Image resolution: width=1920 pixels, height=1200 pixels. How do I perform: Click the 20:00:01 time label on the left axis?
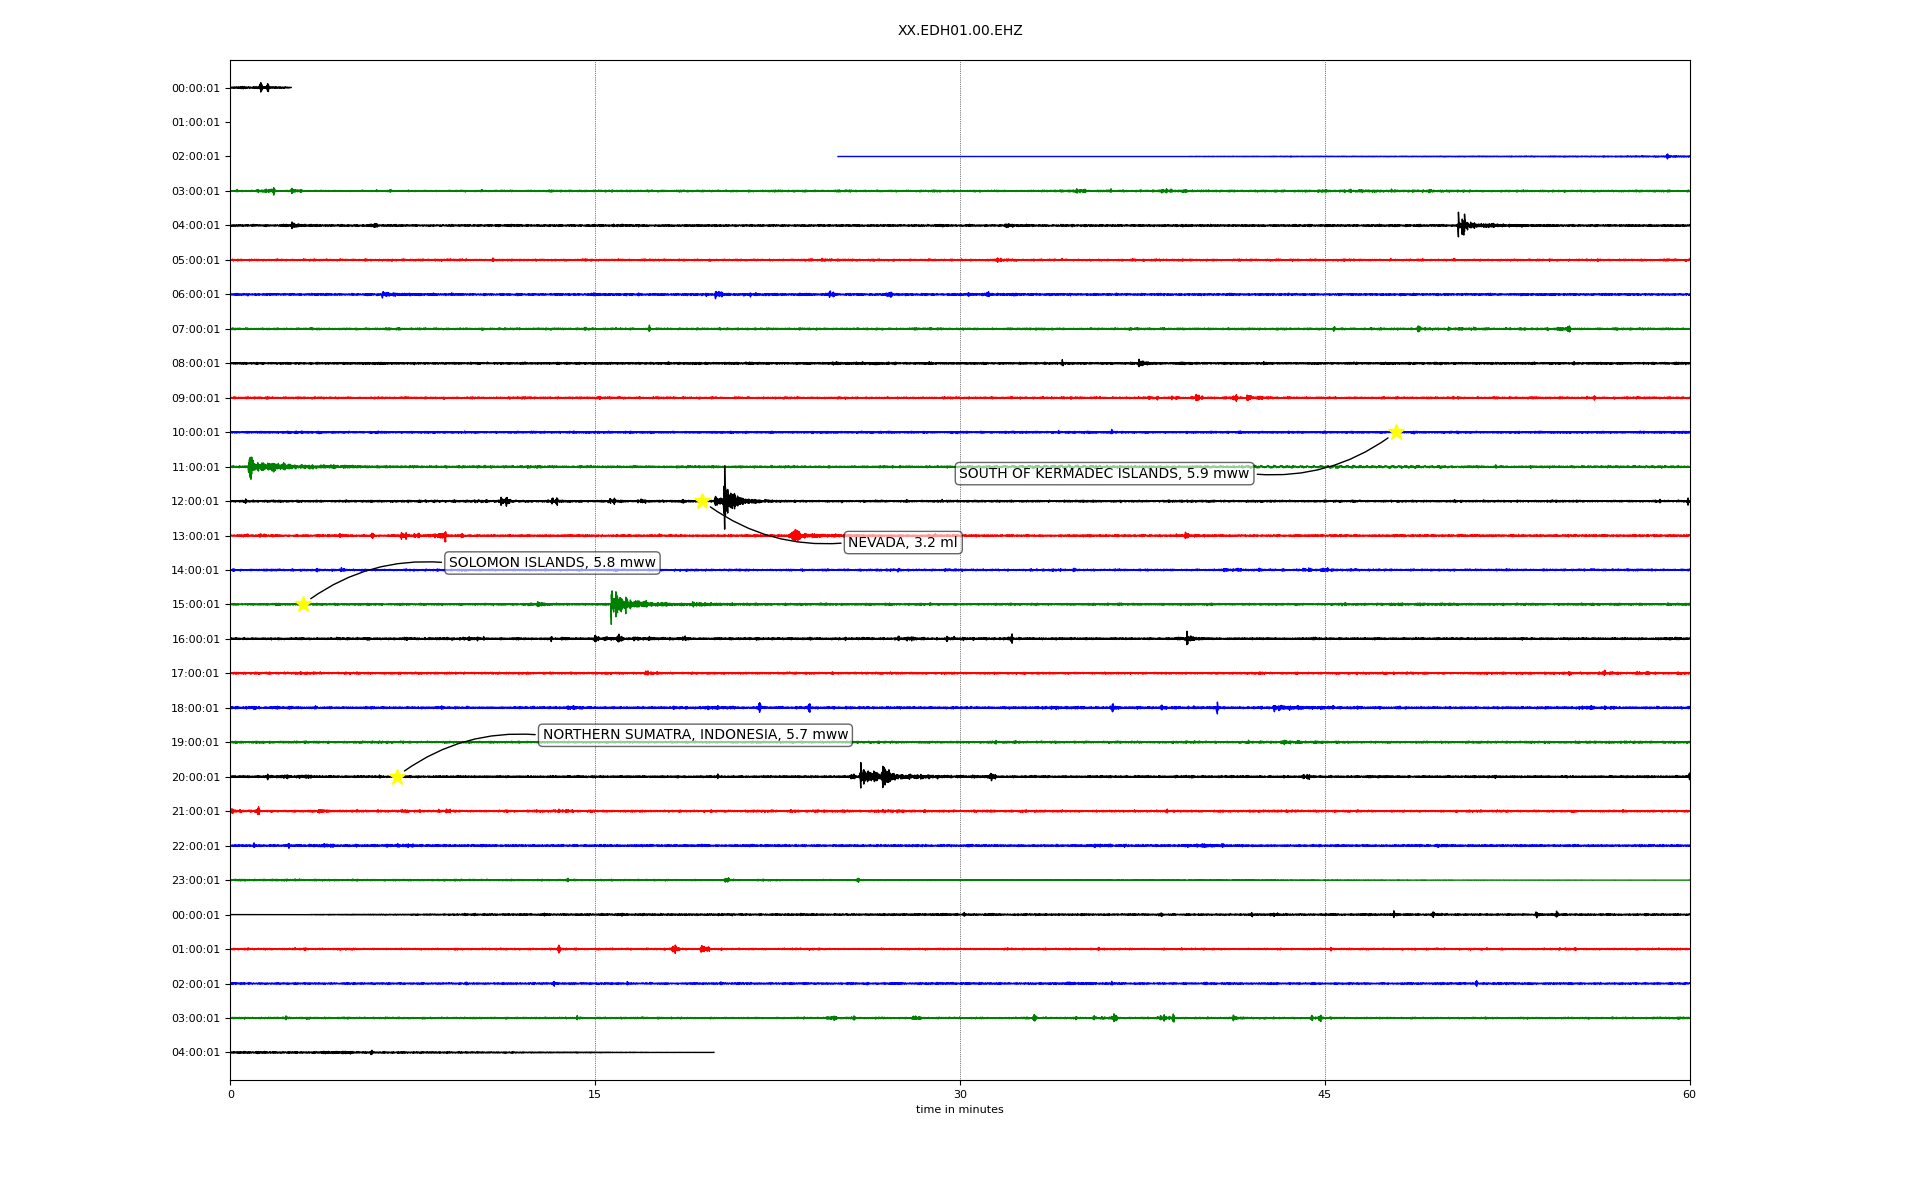pos(195,777)
